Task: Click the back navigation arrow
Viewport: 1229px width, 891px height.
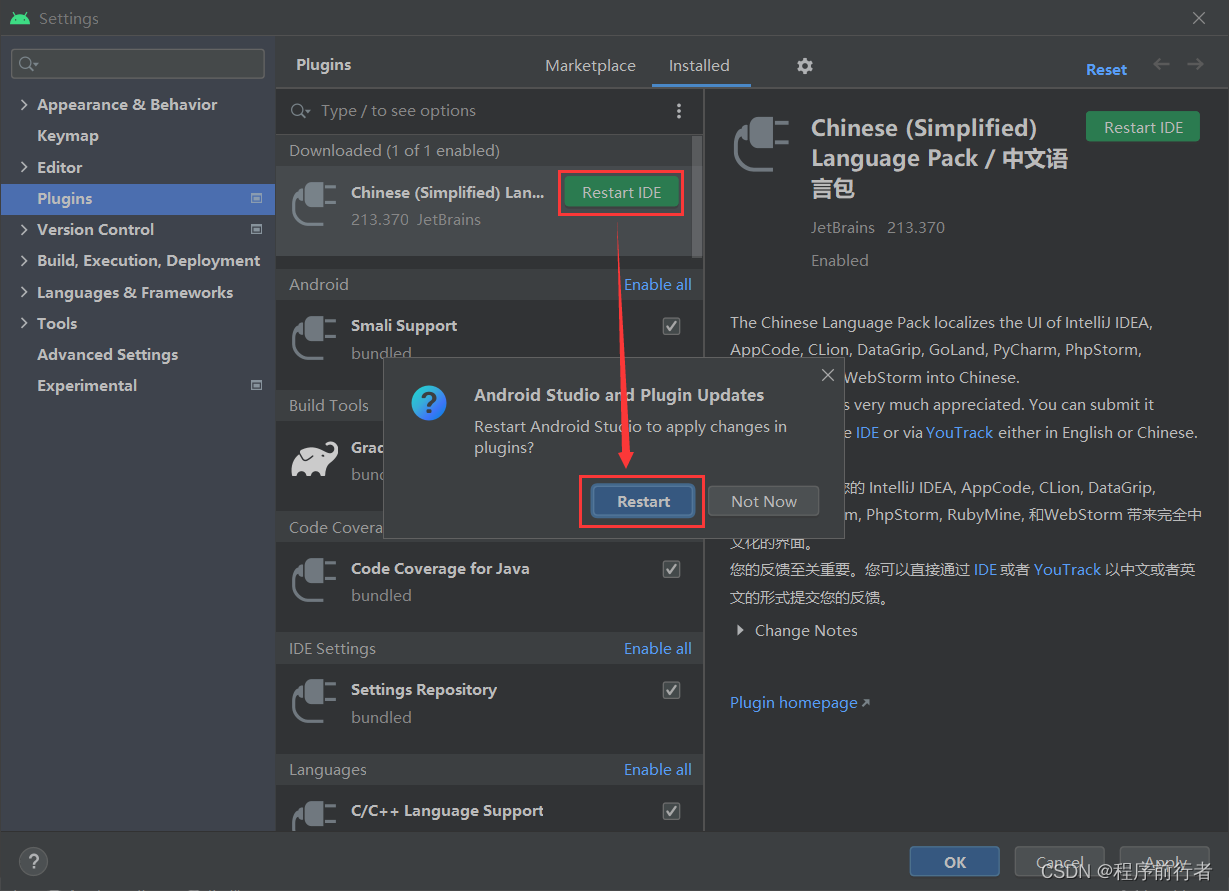Action: coord(1161,64)
